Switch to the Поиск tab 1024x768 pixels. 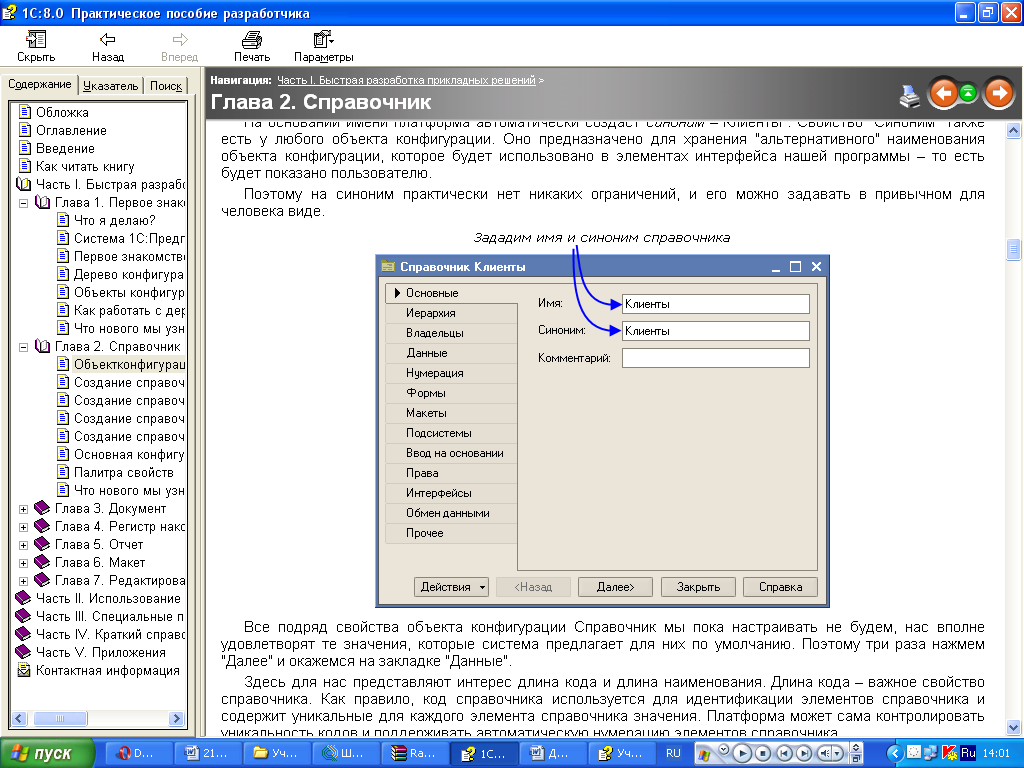pyautogui.click(x=166, y=86)
